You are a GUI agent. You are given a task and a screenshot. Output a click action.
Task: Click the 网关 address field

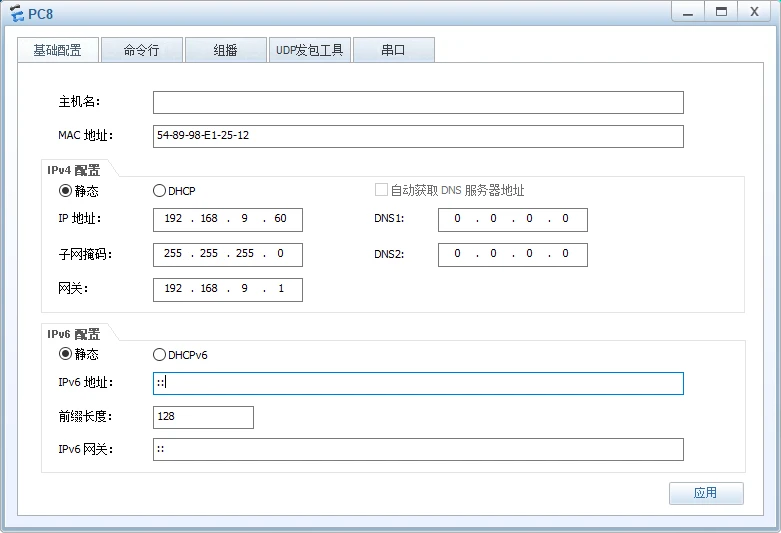(x=227, y=289)
